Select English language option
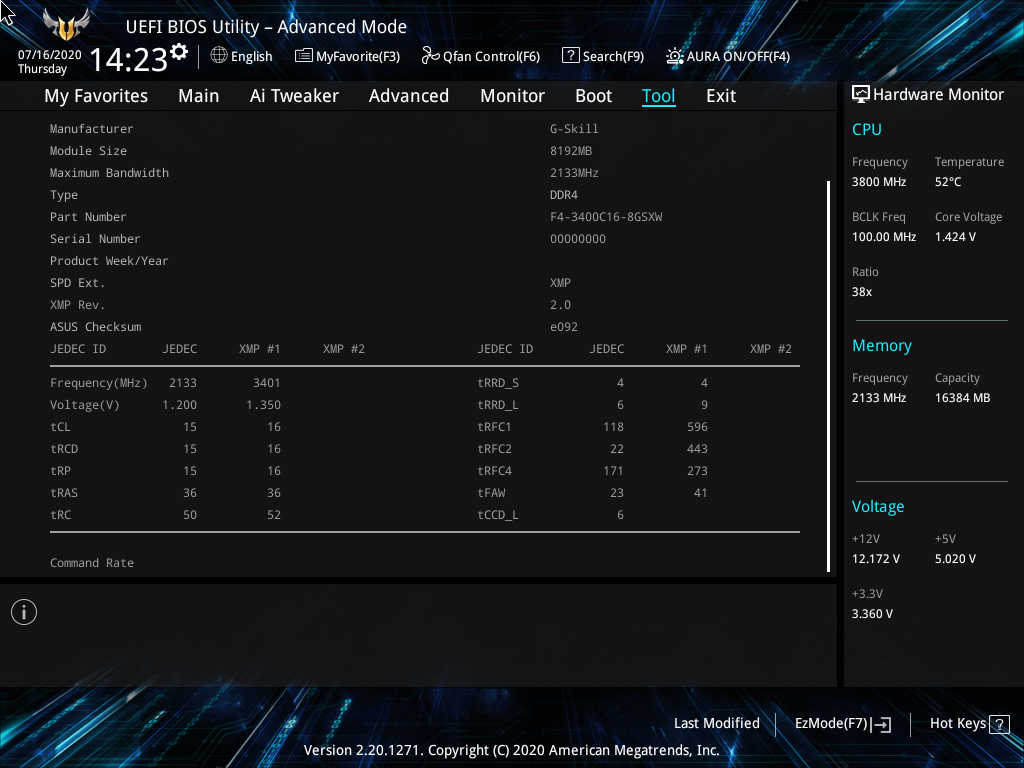 point(251,56)
